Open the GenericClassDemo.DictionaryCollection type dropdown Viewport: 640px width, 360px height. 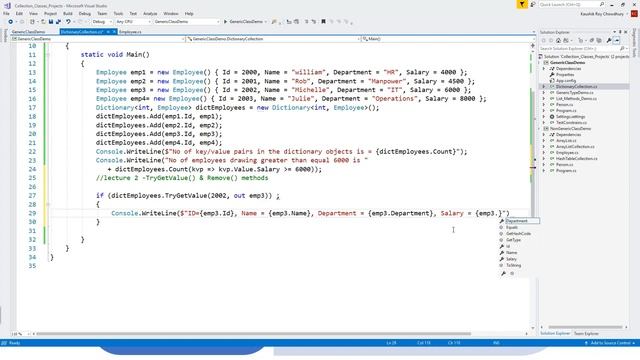(x=273, y=39)
